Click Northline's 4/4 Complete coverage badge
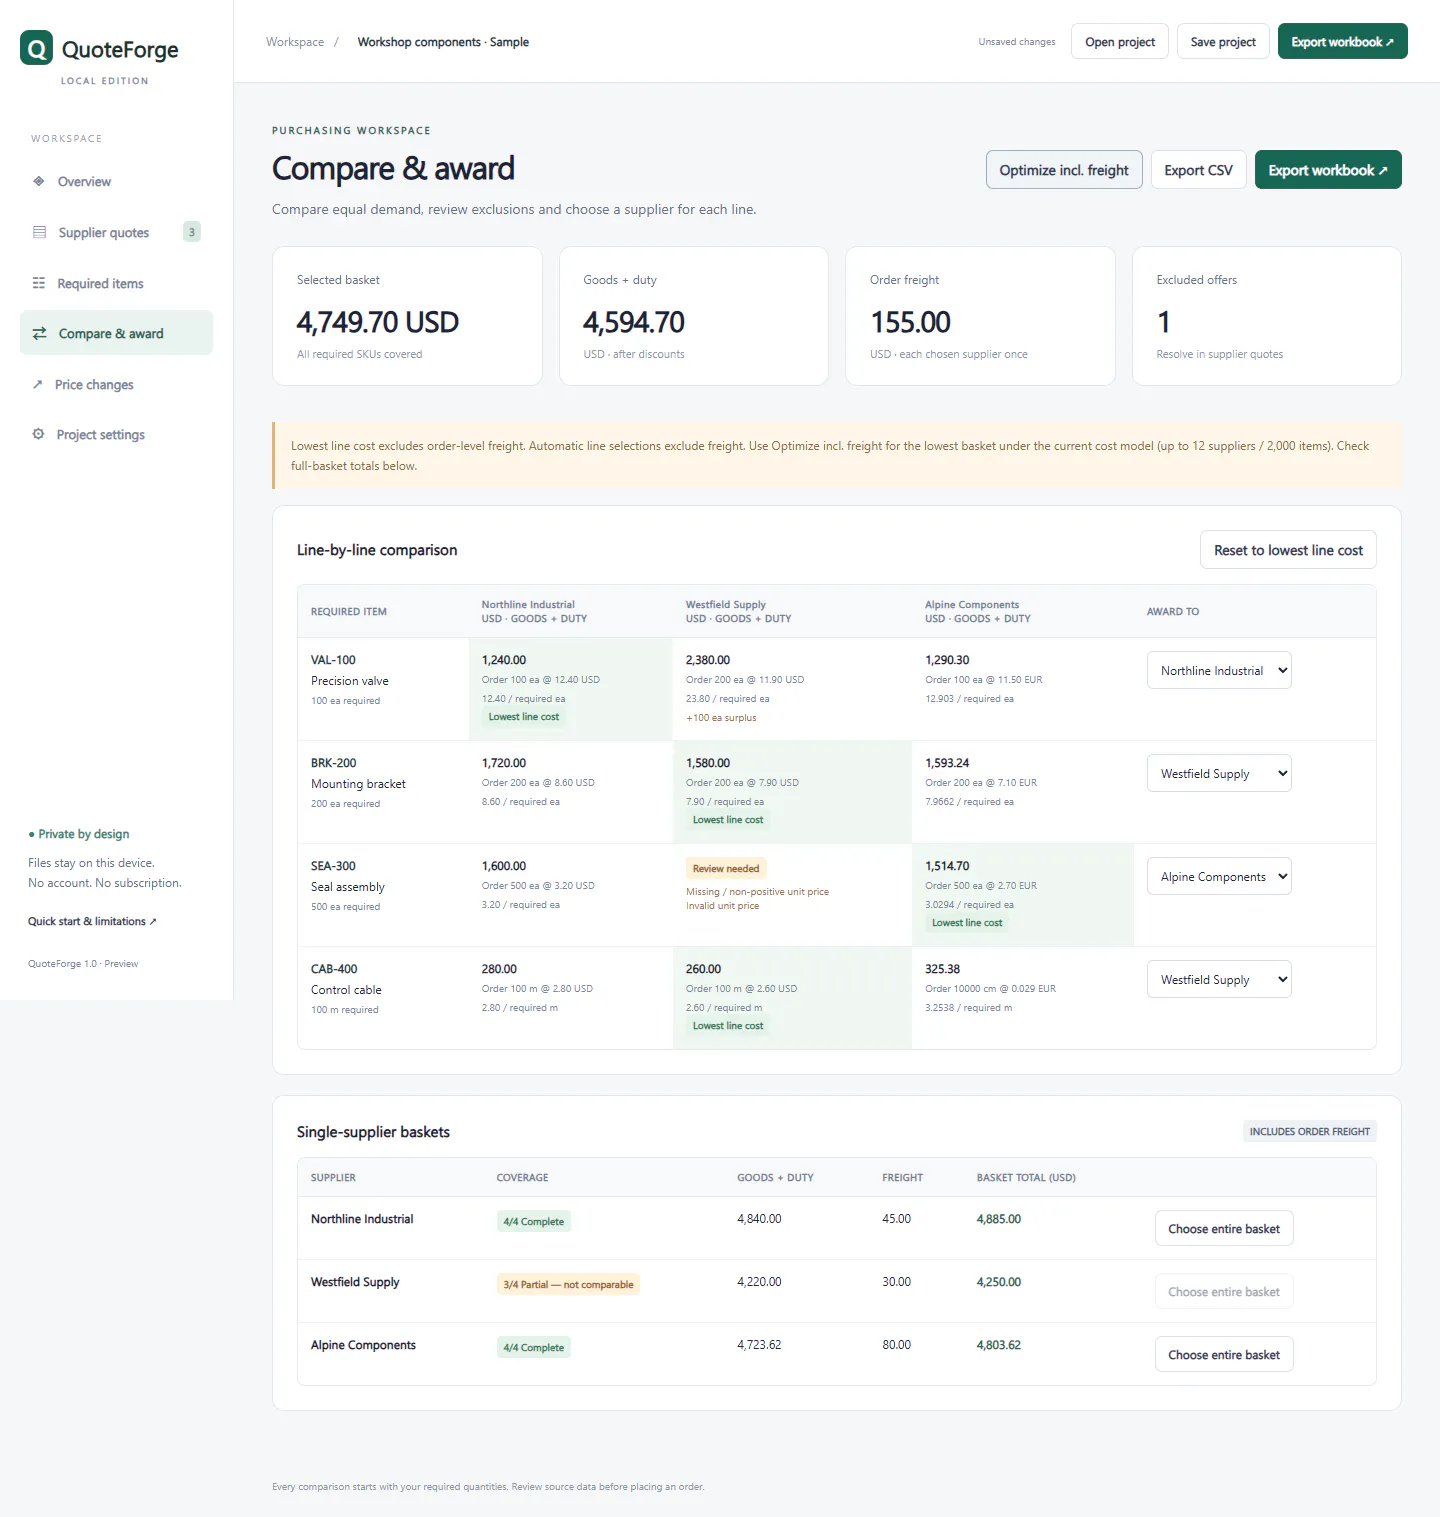 pos(534,1221)
